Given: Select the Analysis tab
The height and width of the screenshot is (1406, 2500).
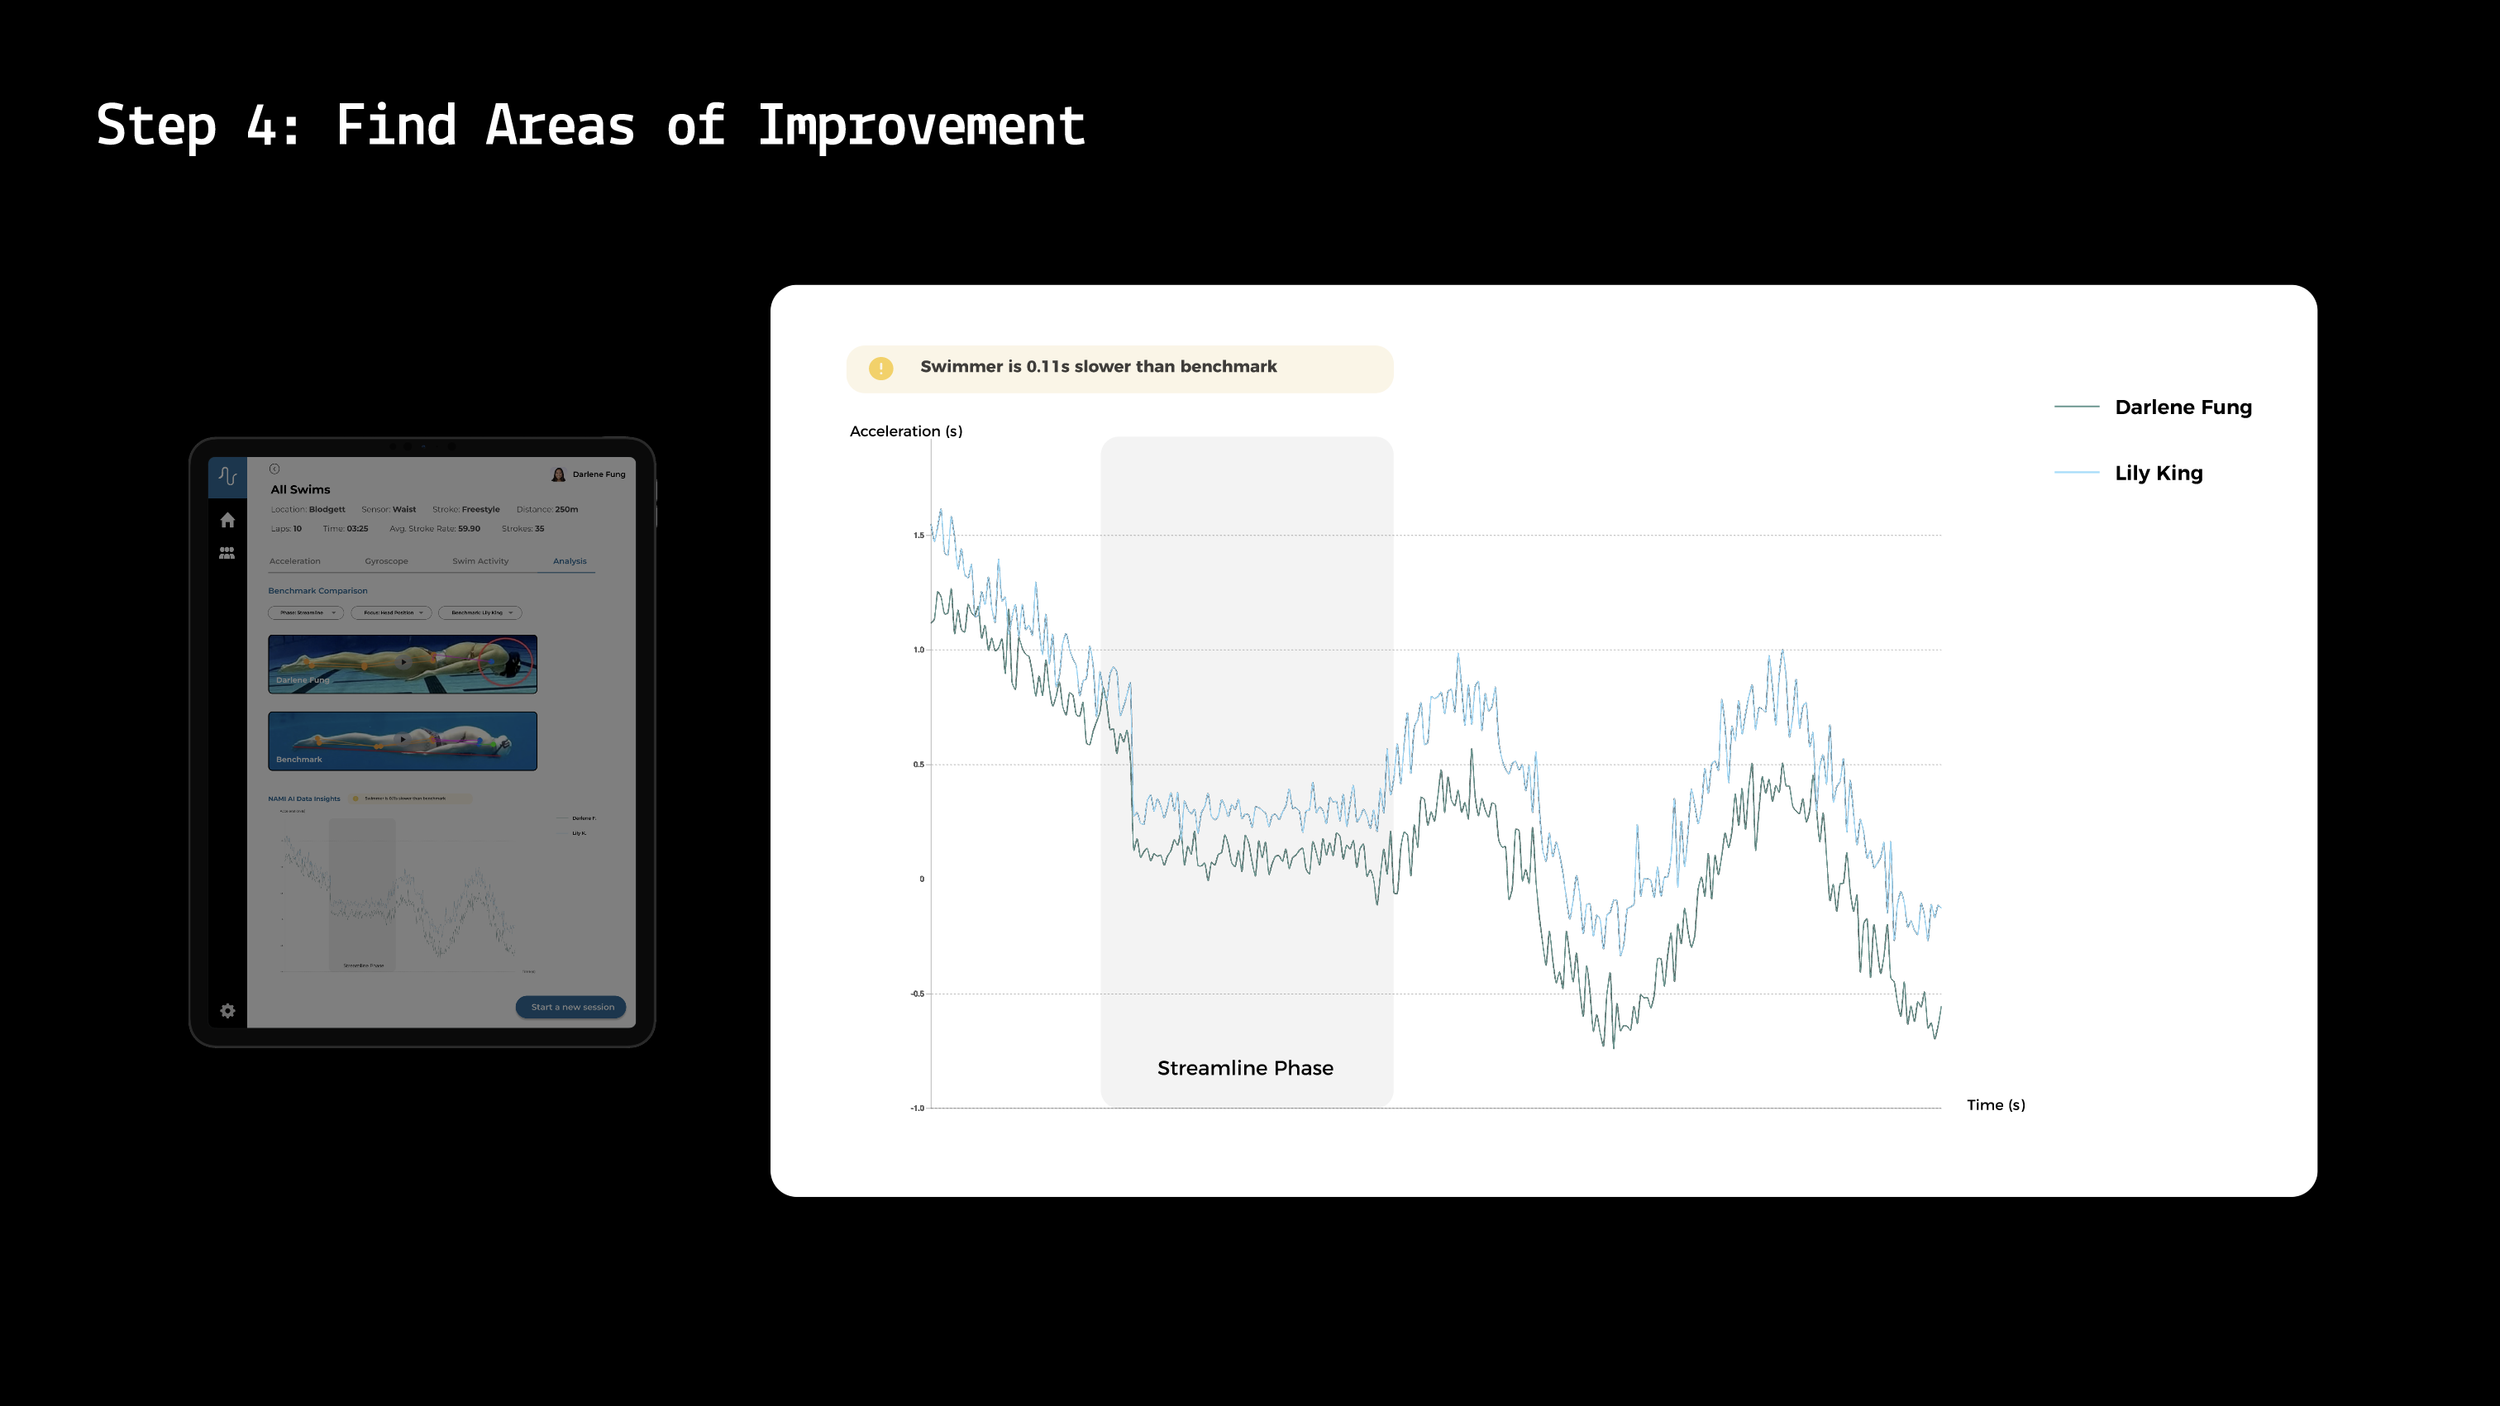Looking at the screenshot, I should coord(570,561).
